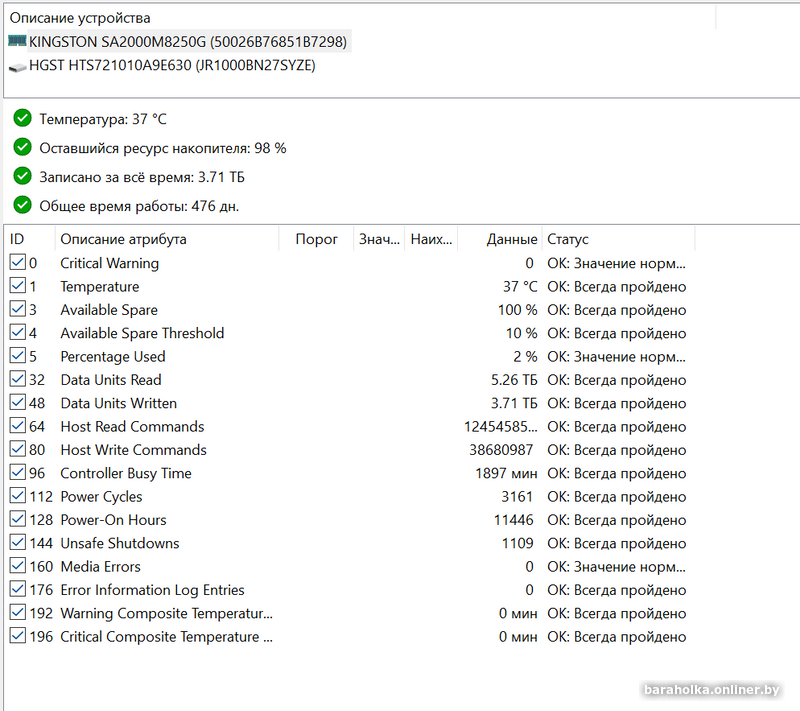Uncheck the Power-On Hours checkbox

point(18,519)
